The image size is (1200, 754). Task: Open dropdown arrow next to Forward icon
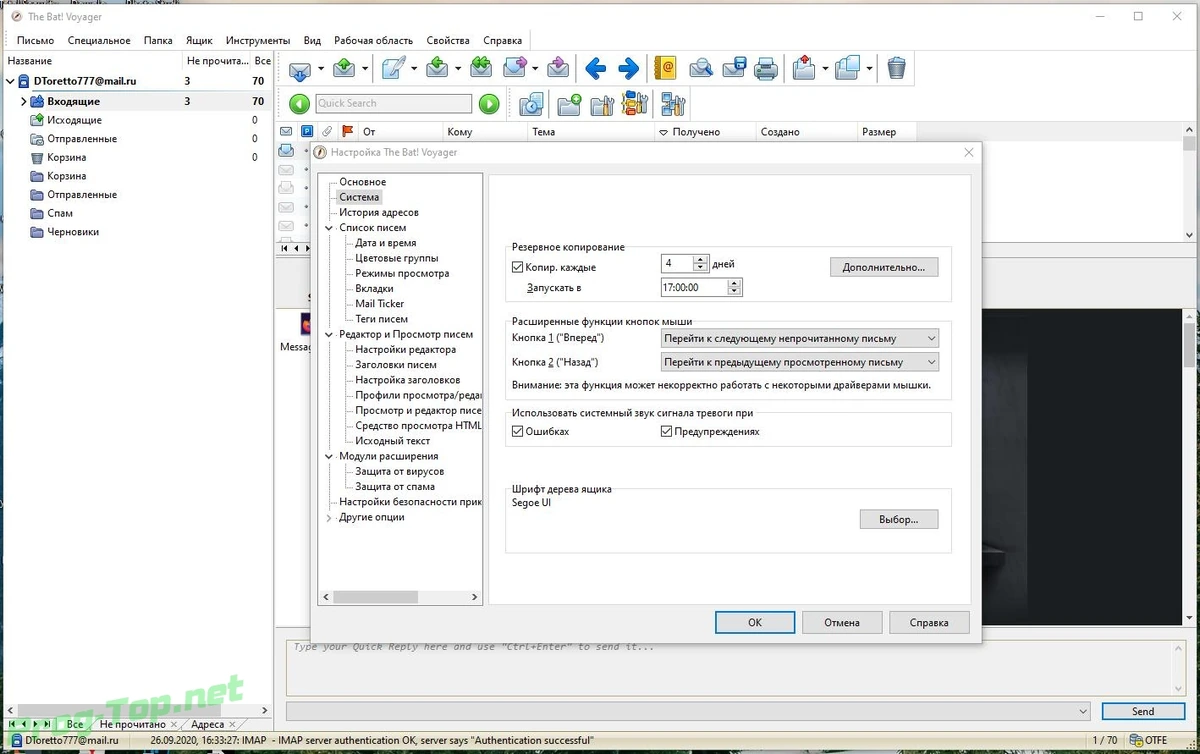(536, 69)
